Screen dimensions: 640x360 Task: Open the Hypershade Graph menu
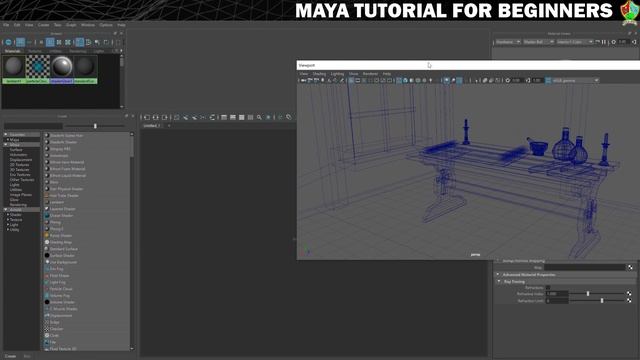71,25
